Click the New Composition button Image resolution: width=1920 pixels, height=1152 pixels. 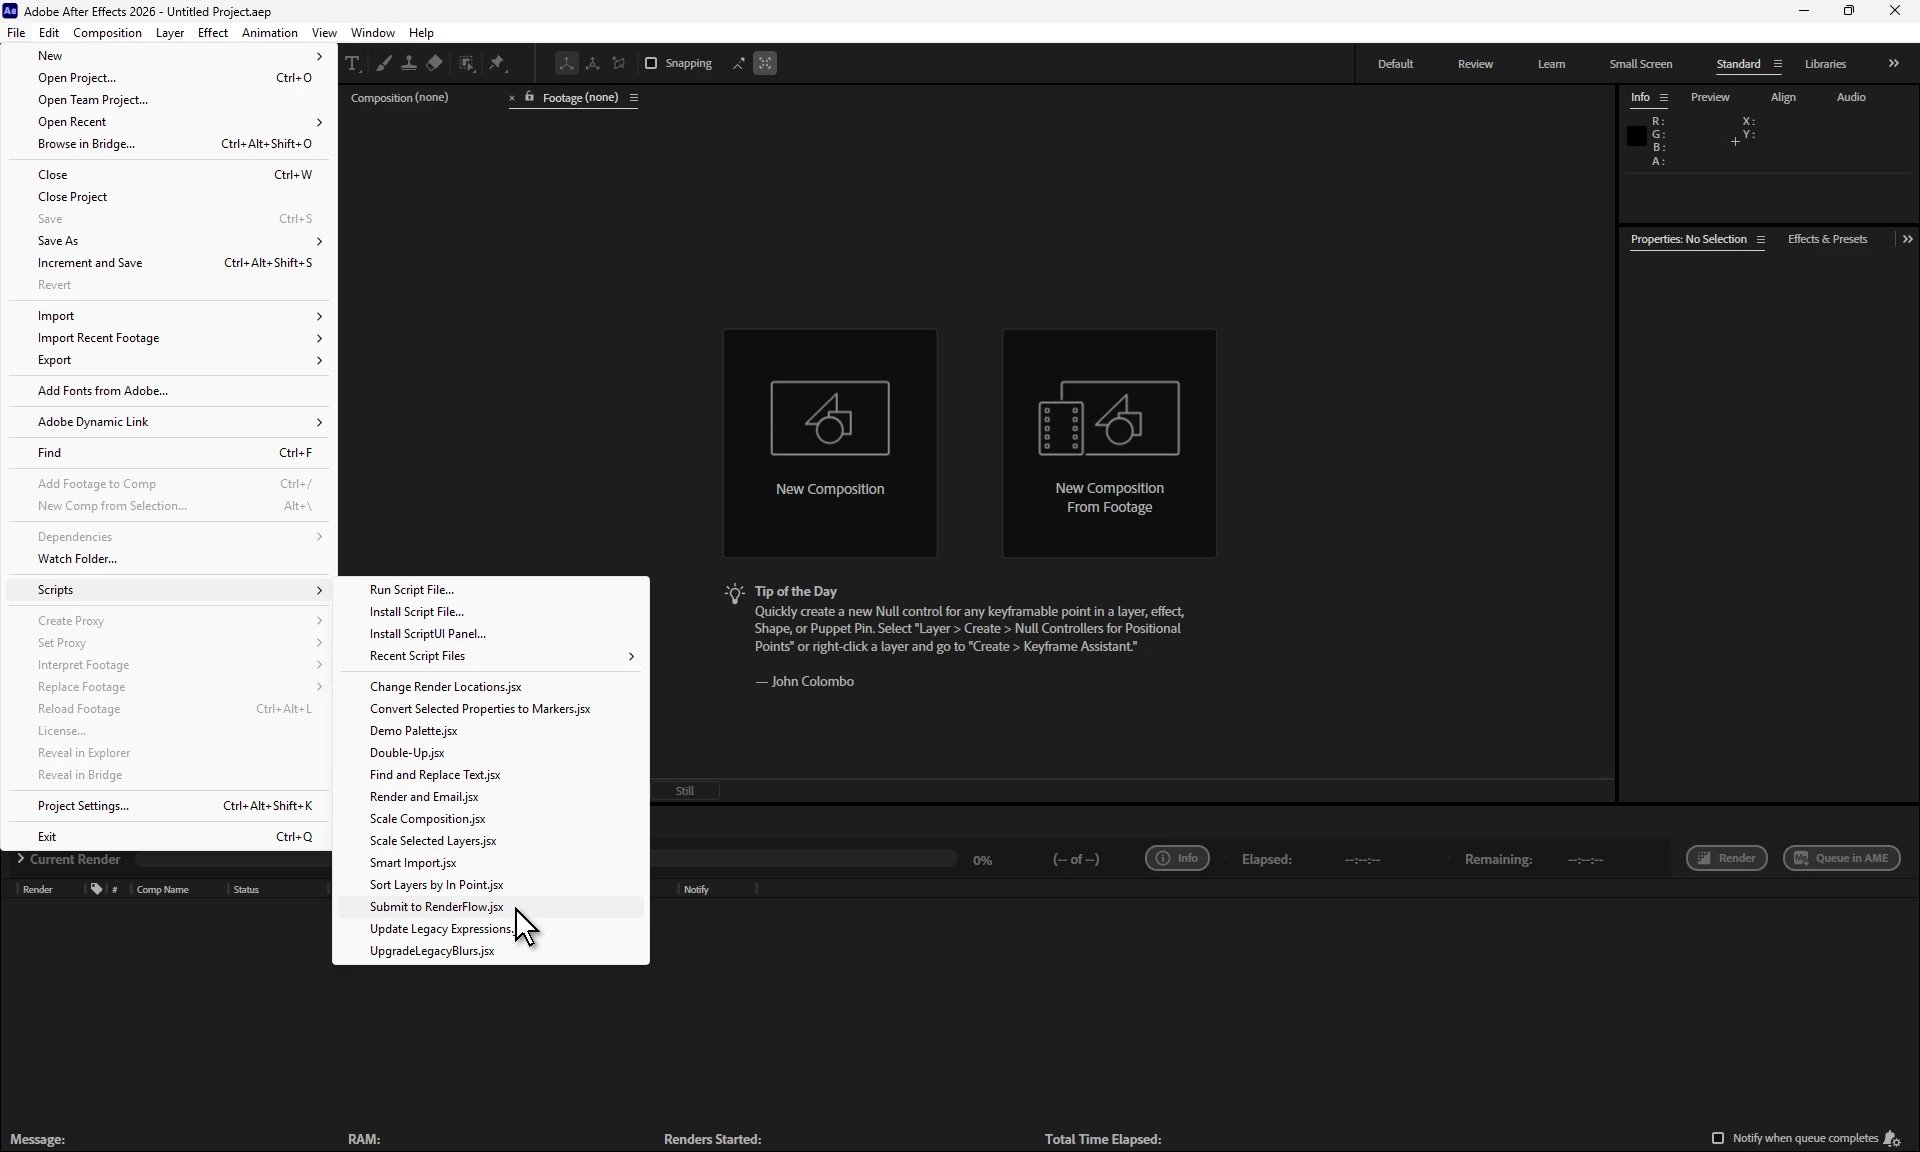[830, 443]
